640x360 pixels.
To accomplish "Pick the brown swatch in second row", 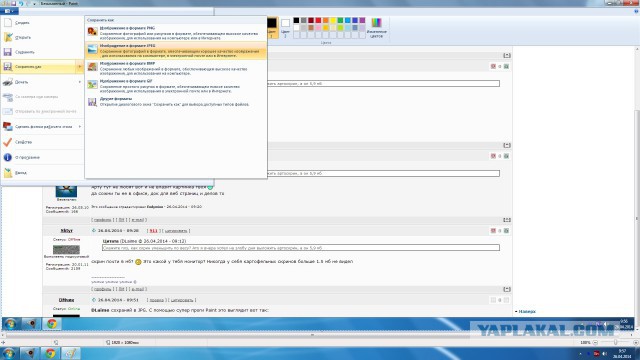I will [311, 28].
